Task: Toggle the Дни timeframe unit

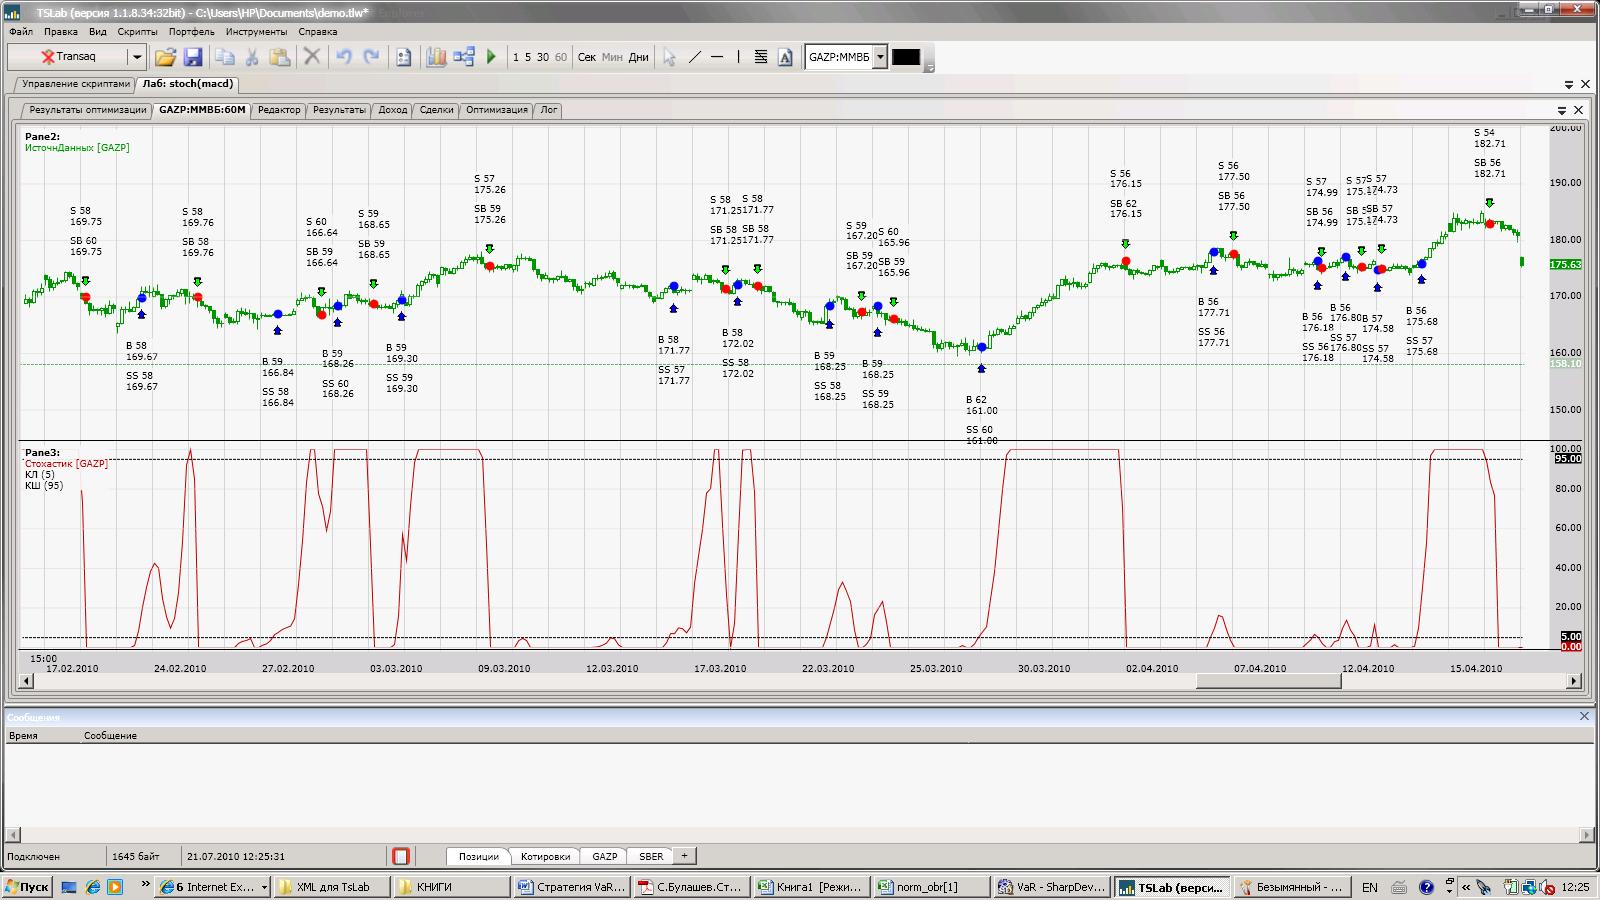Action: 638,57
